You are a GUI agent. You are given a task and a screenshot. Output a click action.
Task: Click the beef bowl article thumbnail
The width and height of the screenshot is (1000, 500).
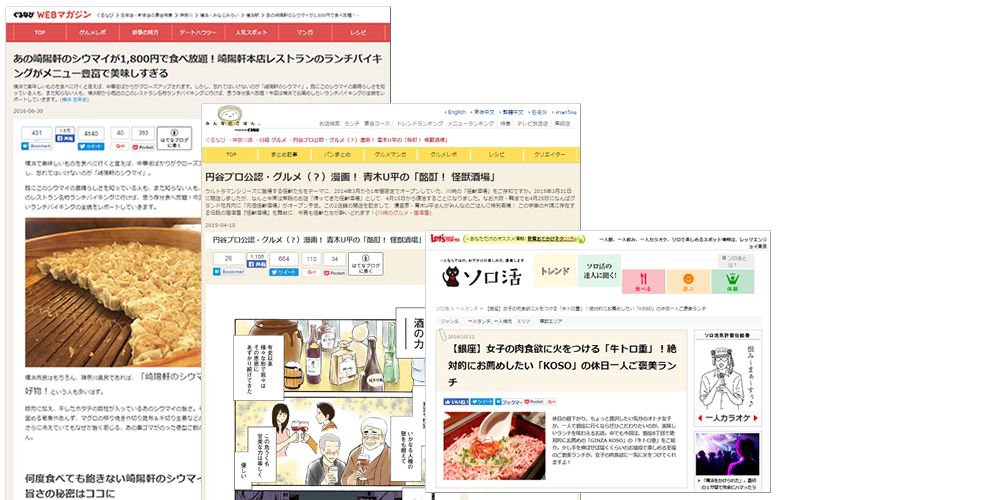coord(480,445)
